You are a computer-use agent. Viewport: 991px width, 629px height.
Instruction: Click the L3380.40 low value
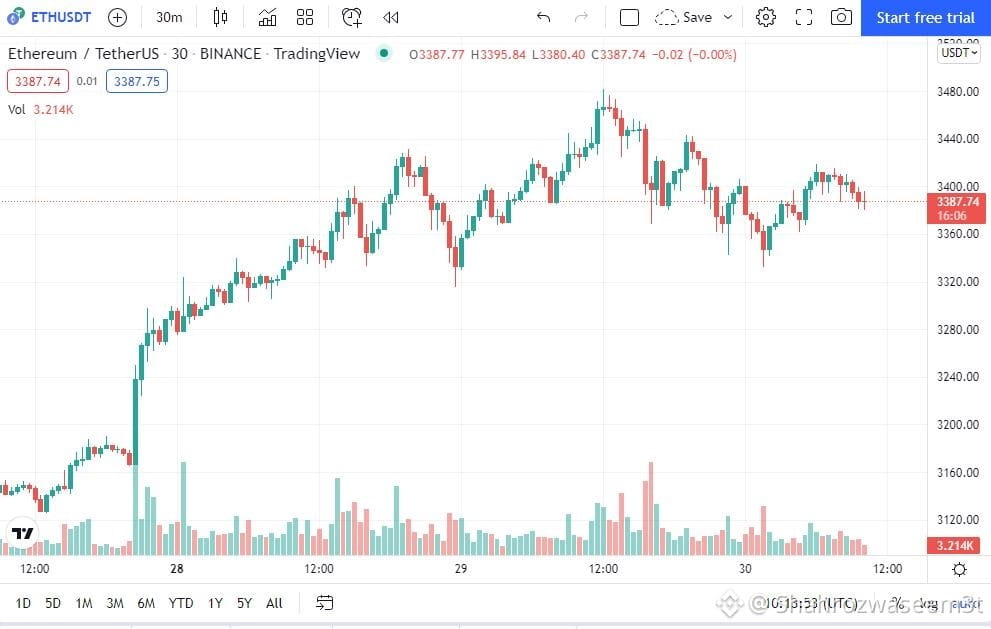click(558, 54)
